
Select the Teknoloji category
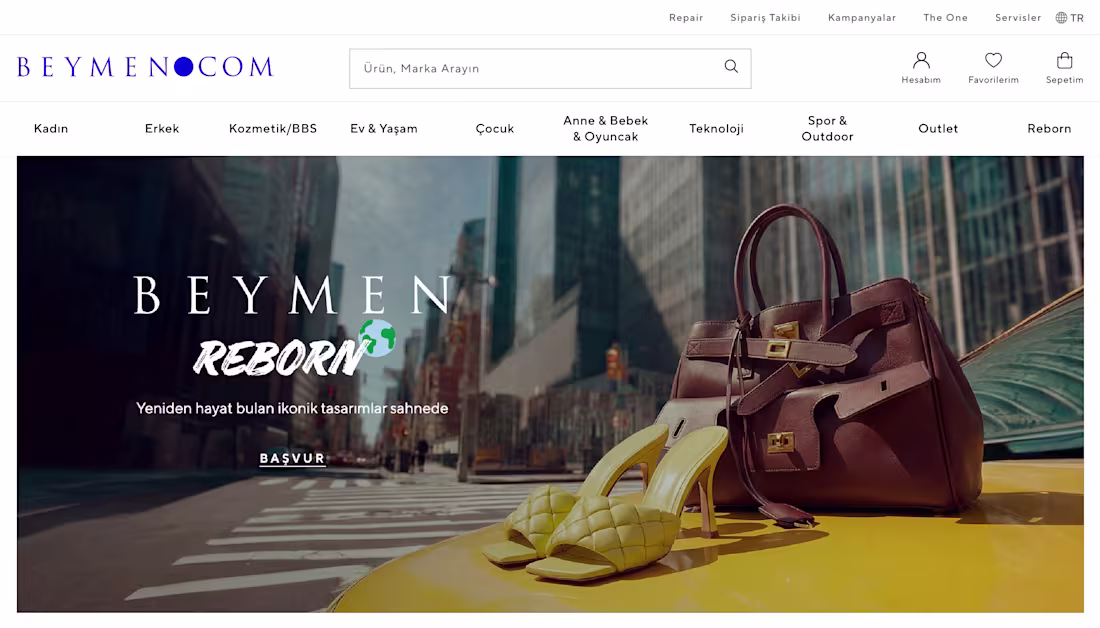tap(716, 128)
